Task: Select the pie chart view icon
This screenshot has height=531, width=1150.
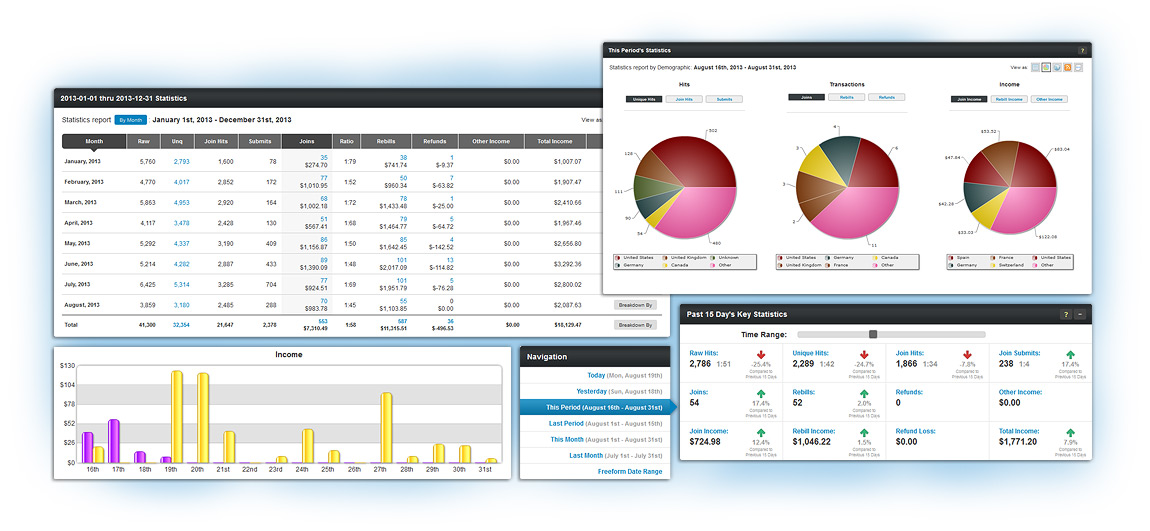Action: 1047,67
